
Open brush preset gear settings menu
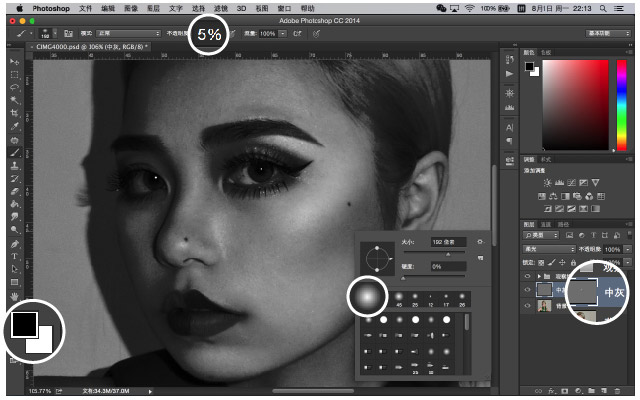click(x=482, y=242)
